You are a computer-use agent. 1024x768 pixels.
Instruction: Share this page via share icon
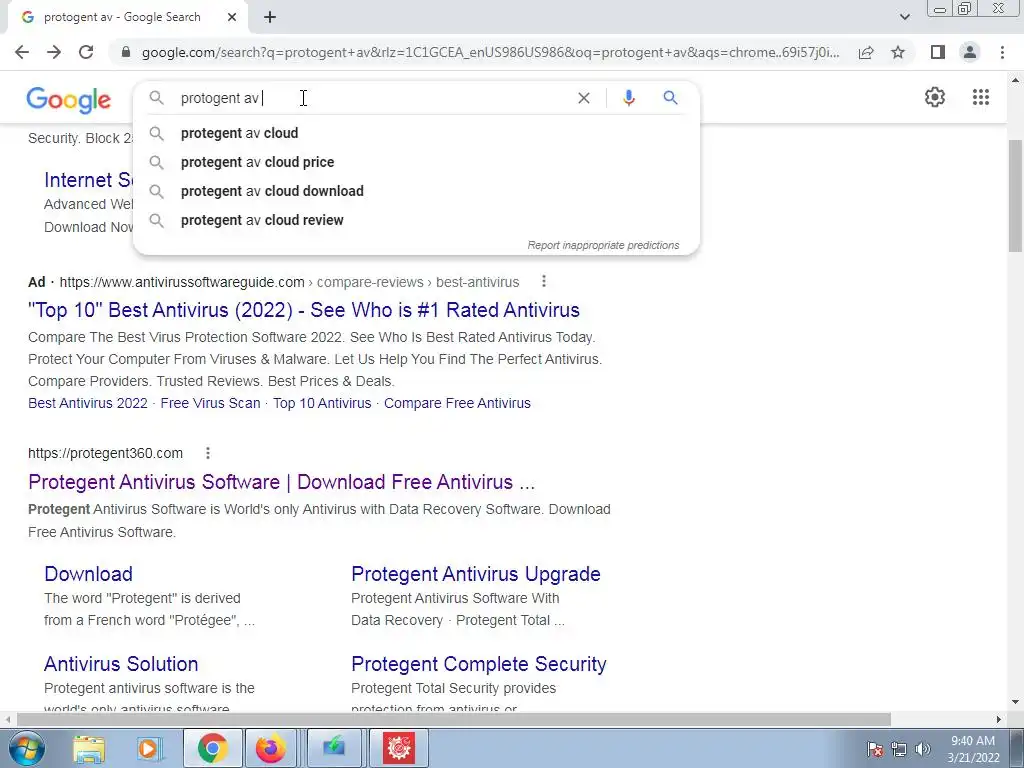pyautogui.click(x=866, y=52)
